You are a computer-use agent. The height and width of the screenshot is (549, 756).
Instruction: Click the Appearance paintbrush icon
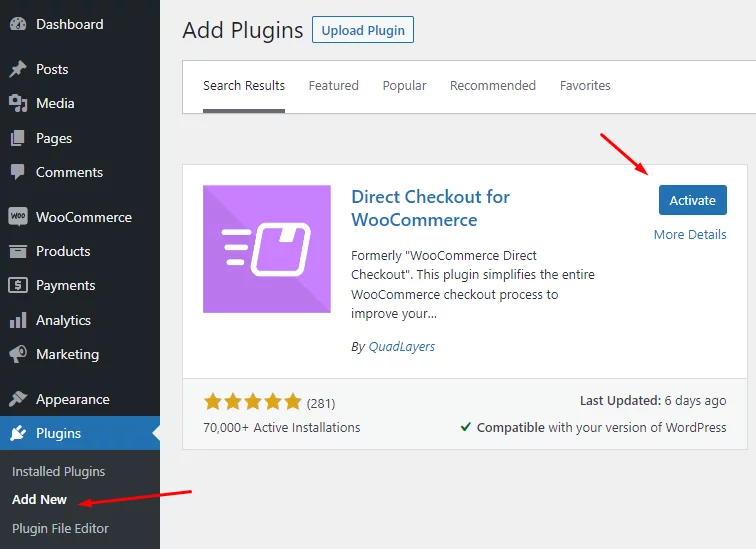click(18, 399)
